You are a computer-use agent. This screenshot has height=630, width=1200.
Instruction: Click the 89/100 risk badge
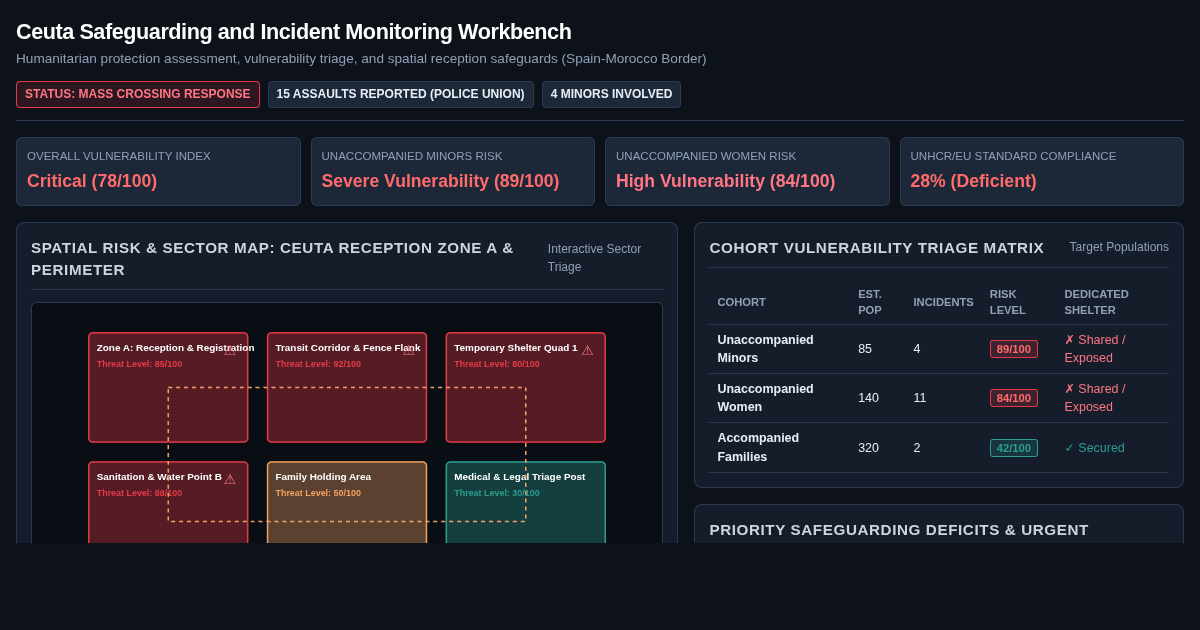pos(1014,349)
